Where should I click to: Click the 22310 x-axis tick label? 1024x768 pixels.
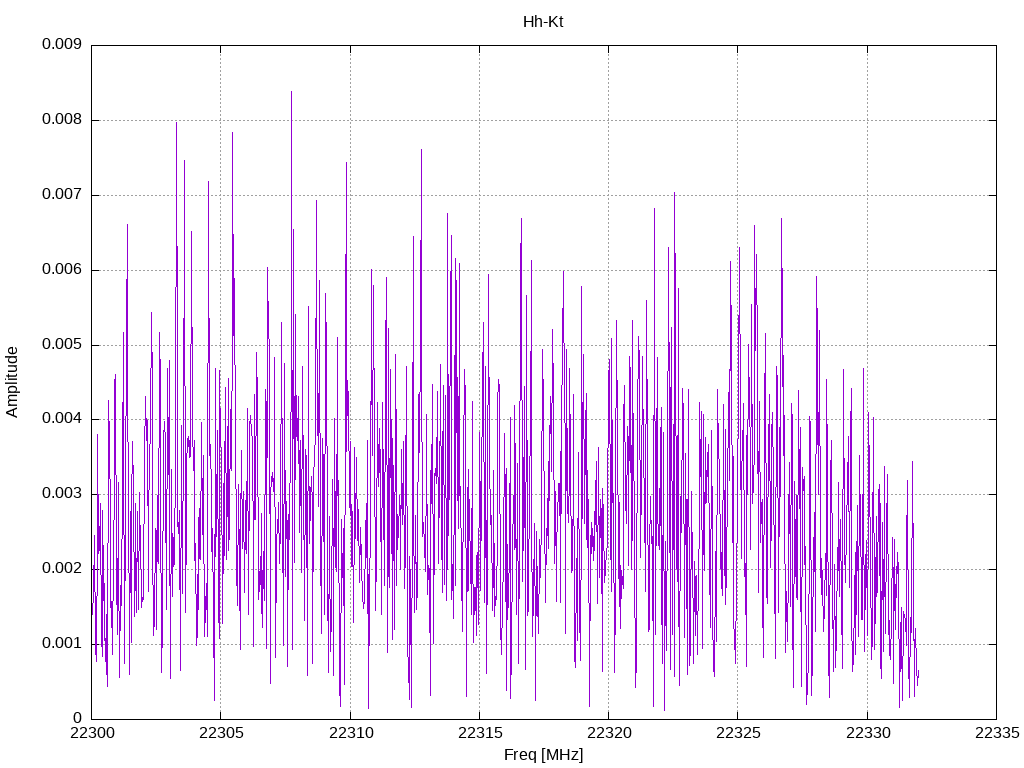(x=351, y=733)
